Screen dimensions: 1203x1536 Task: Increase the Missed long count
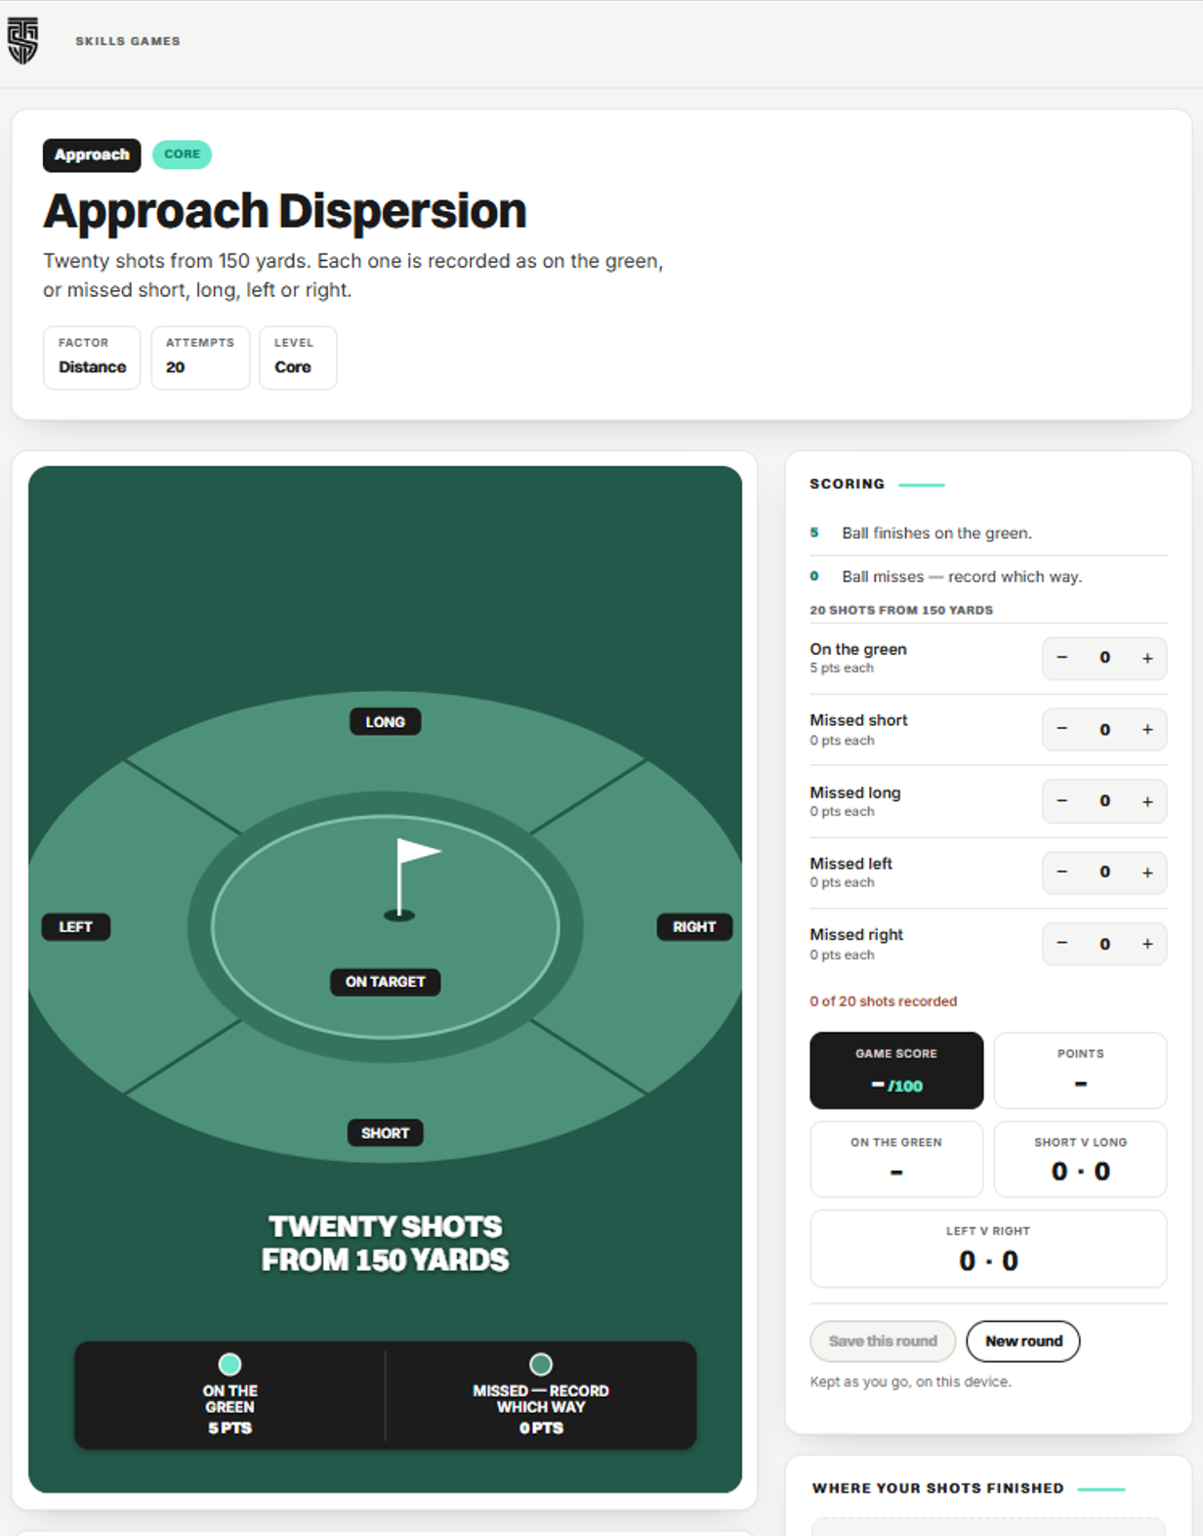coord(1147,801)
